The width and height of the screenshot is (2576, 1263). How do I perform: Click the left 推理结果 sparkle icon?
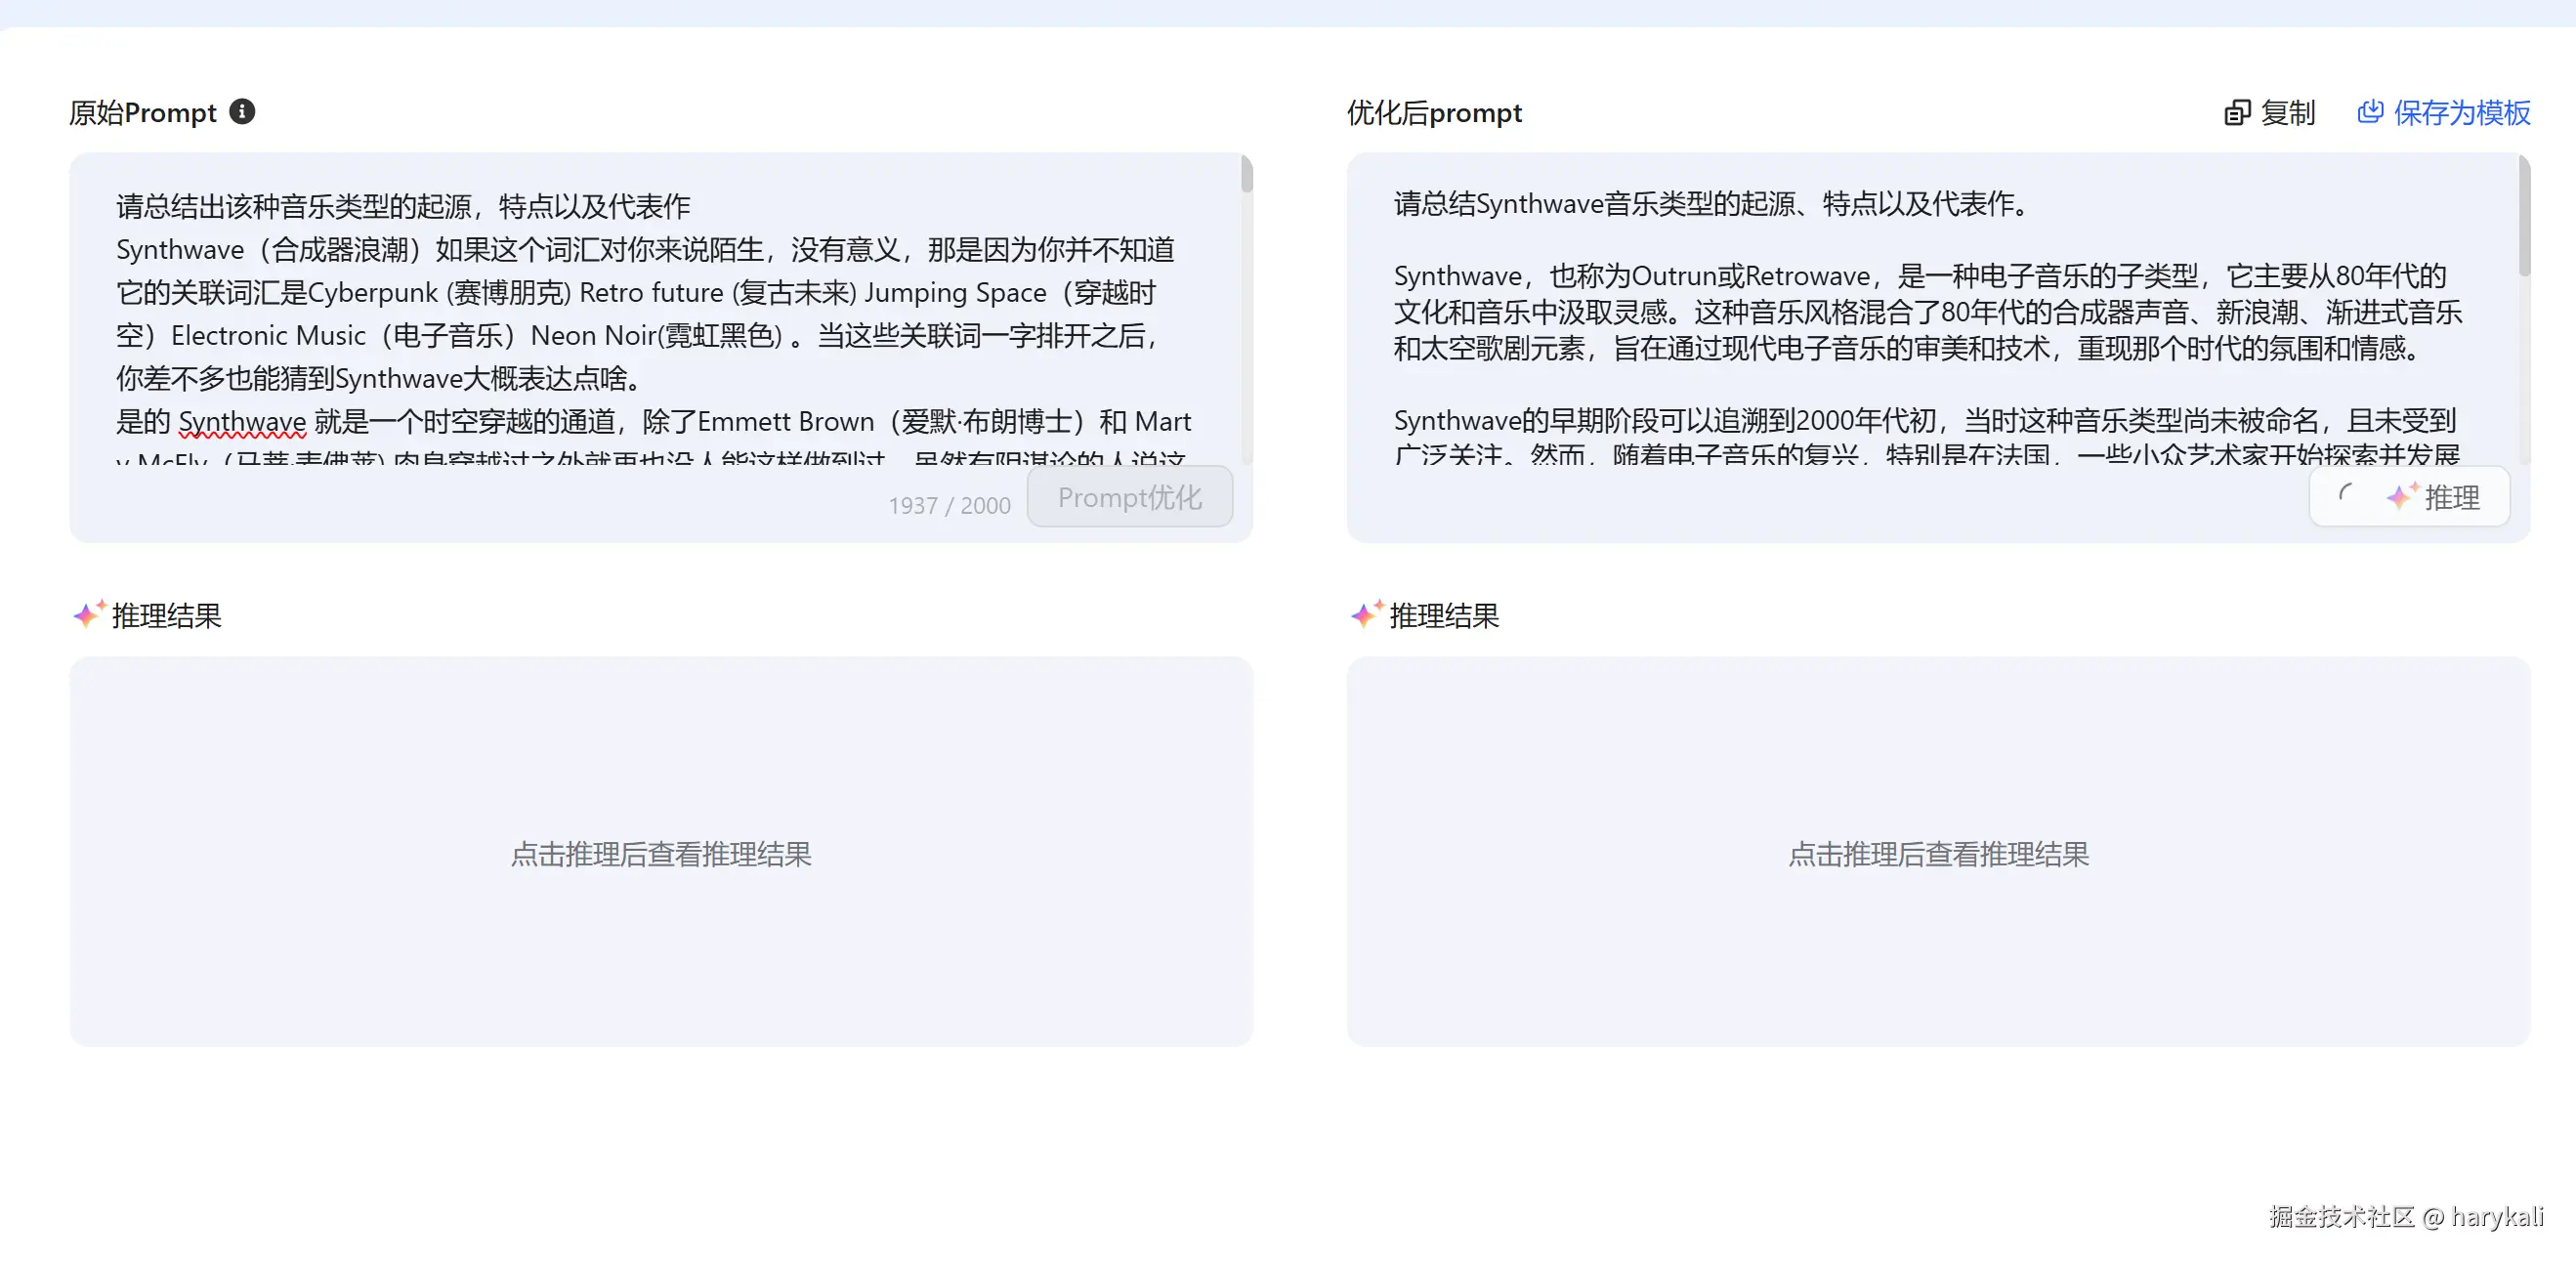(88, 614)
